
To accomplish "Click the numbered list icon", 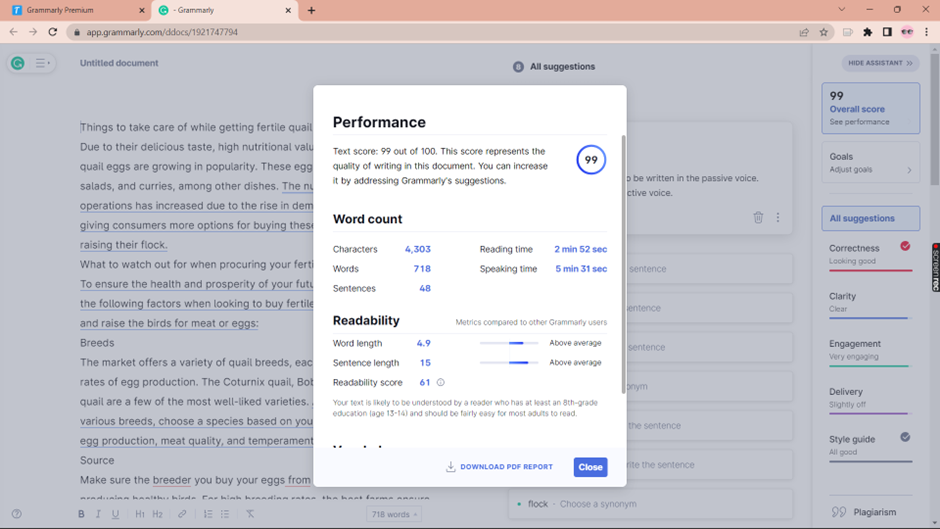I will pyautogui.click(x=207, y=514).
